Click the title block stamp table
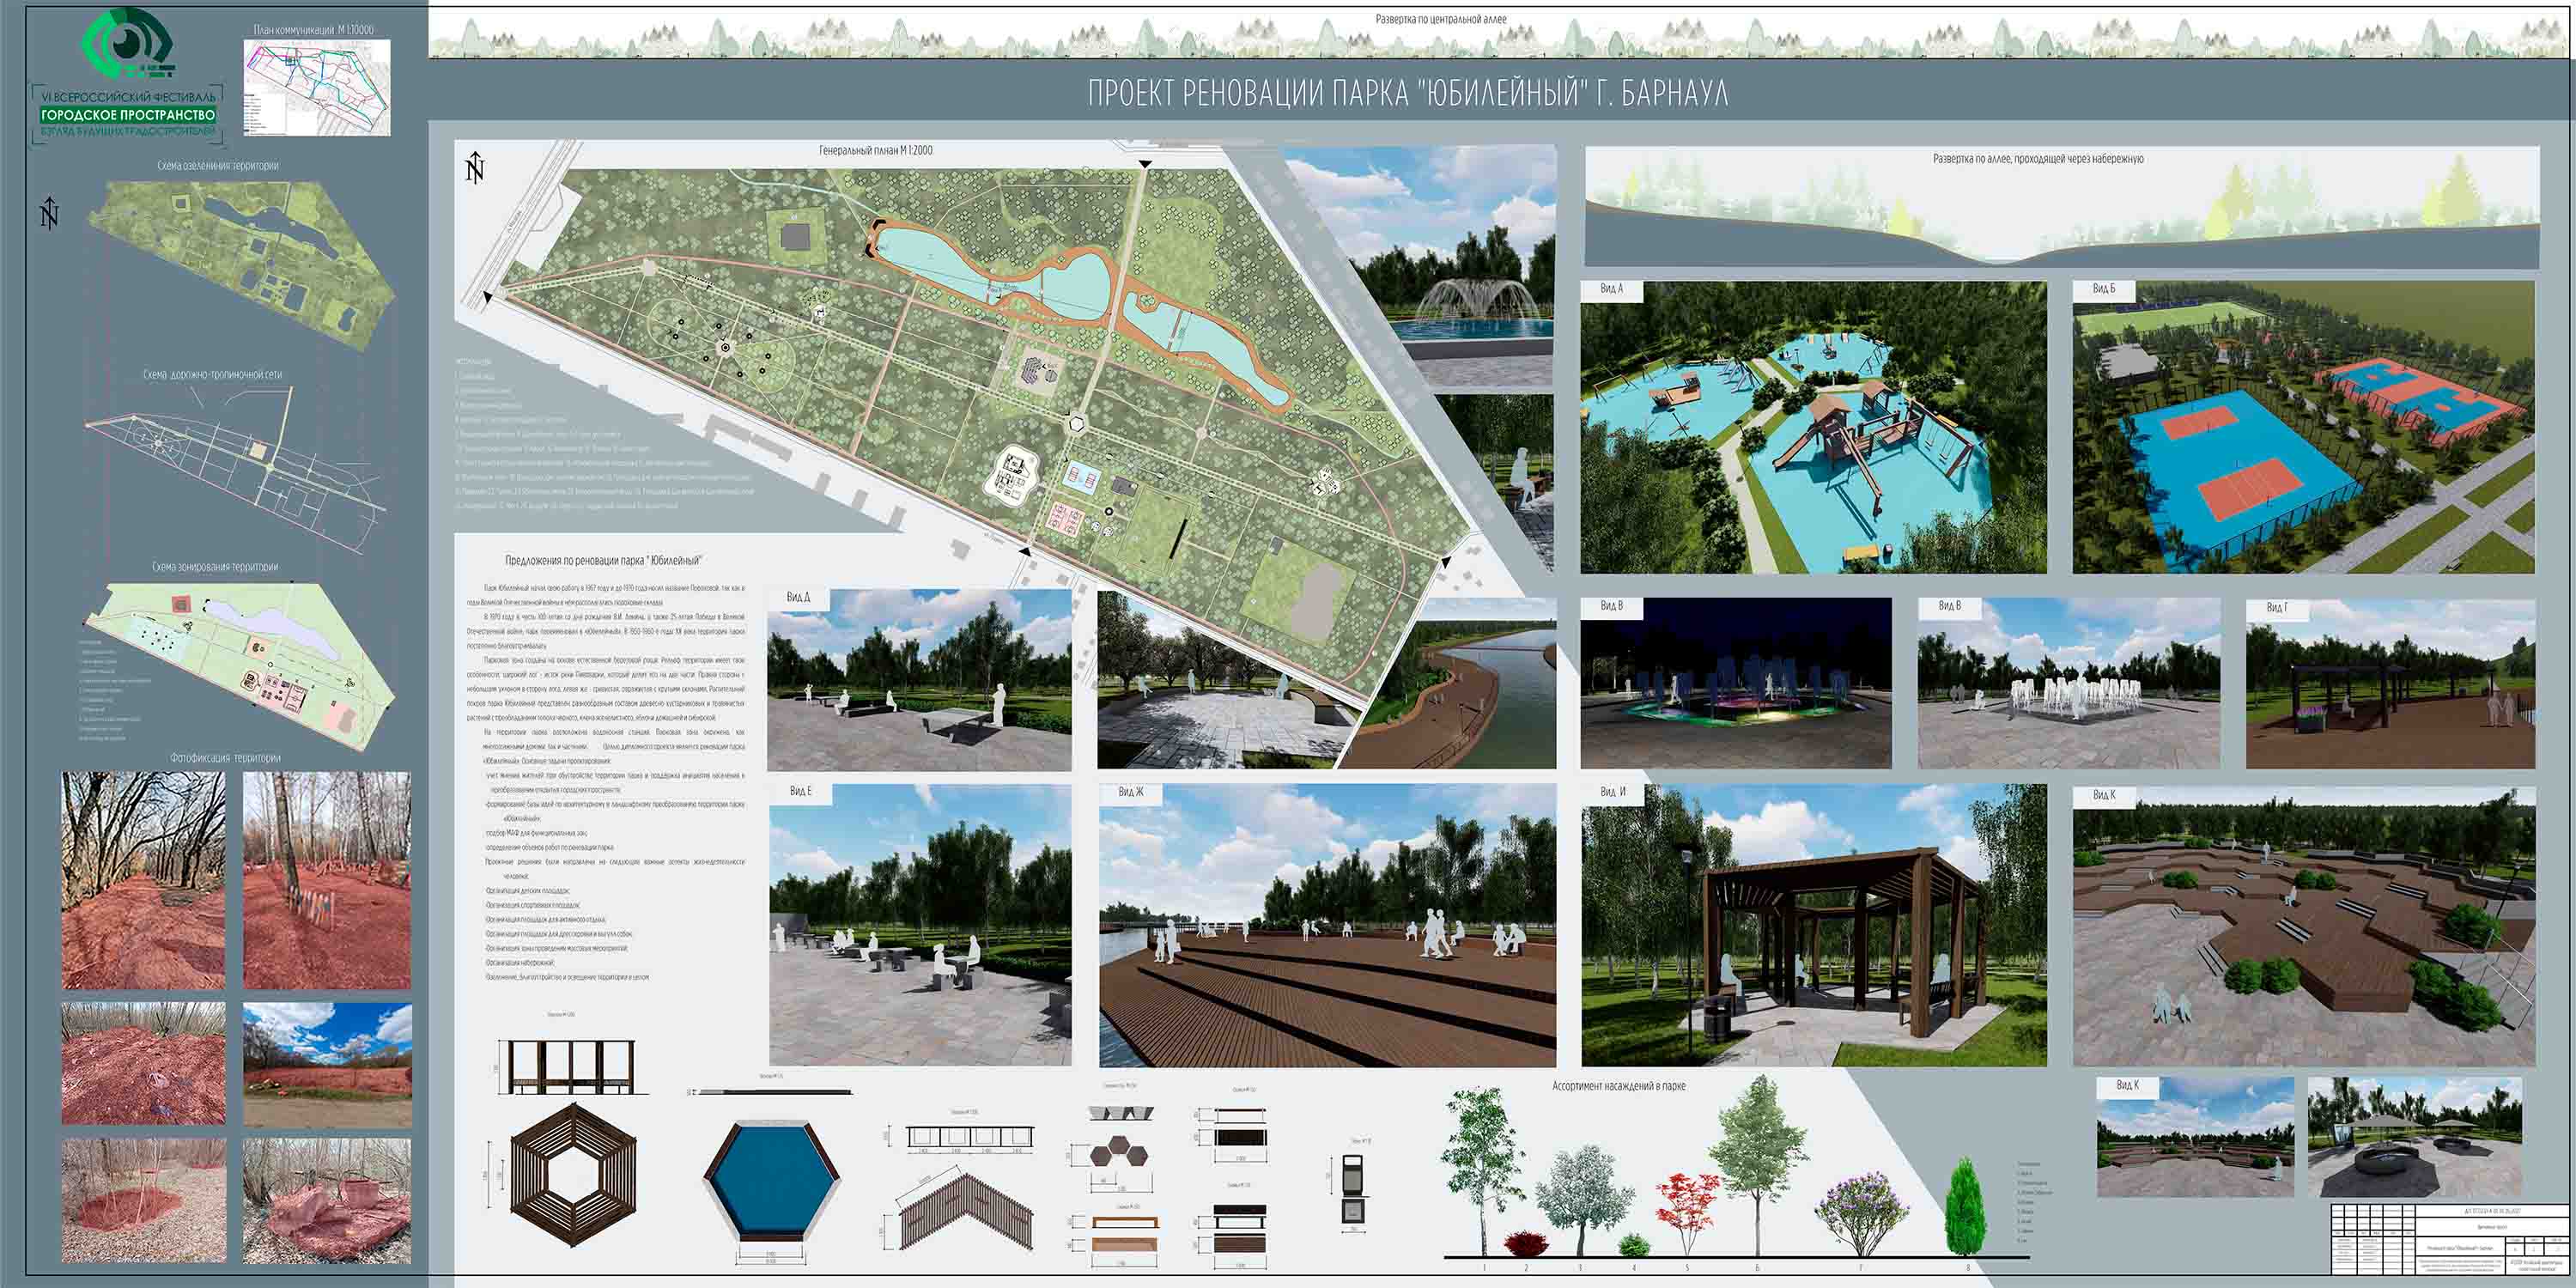This screenshot has height=1288, width=2576. point(2448,1238)
